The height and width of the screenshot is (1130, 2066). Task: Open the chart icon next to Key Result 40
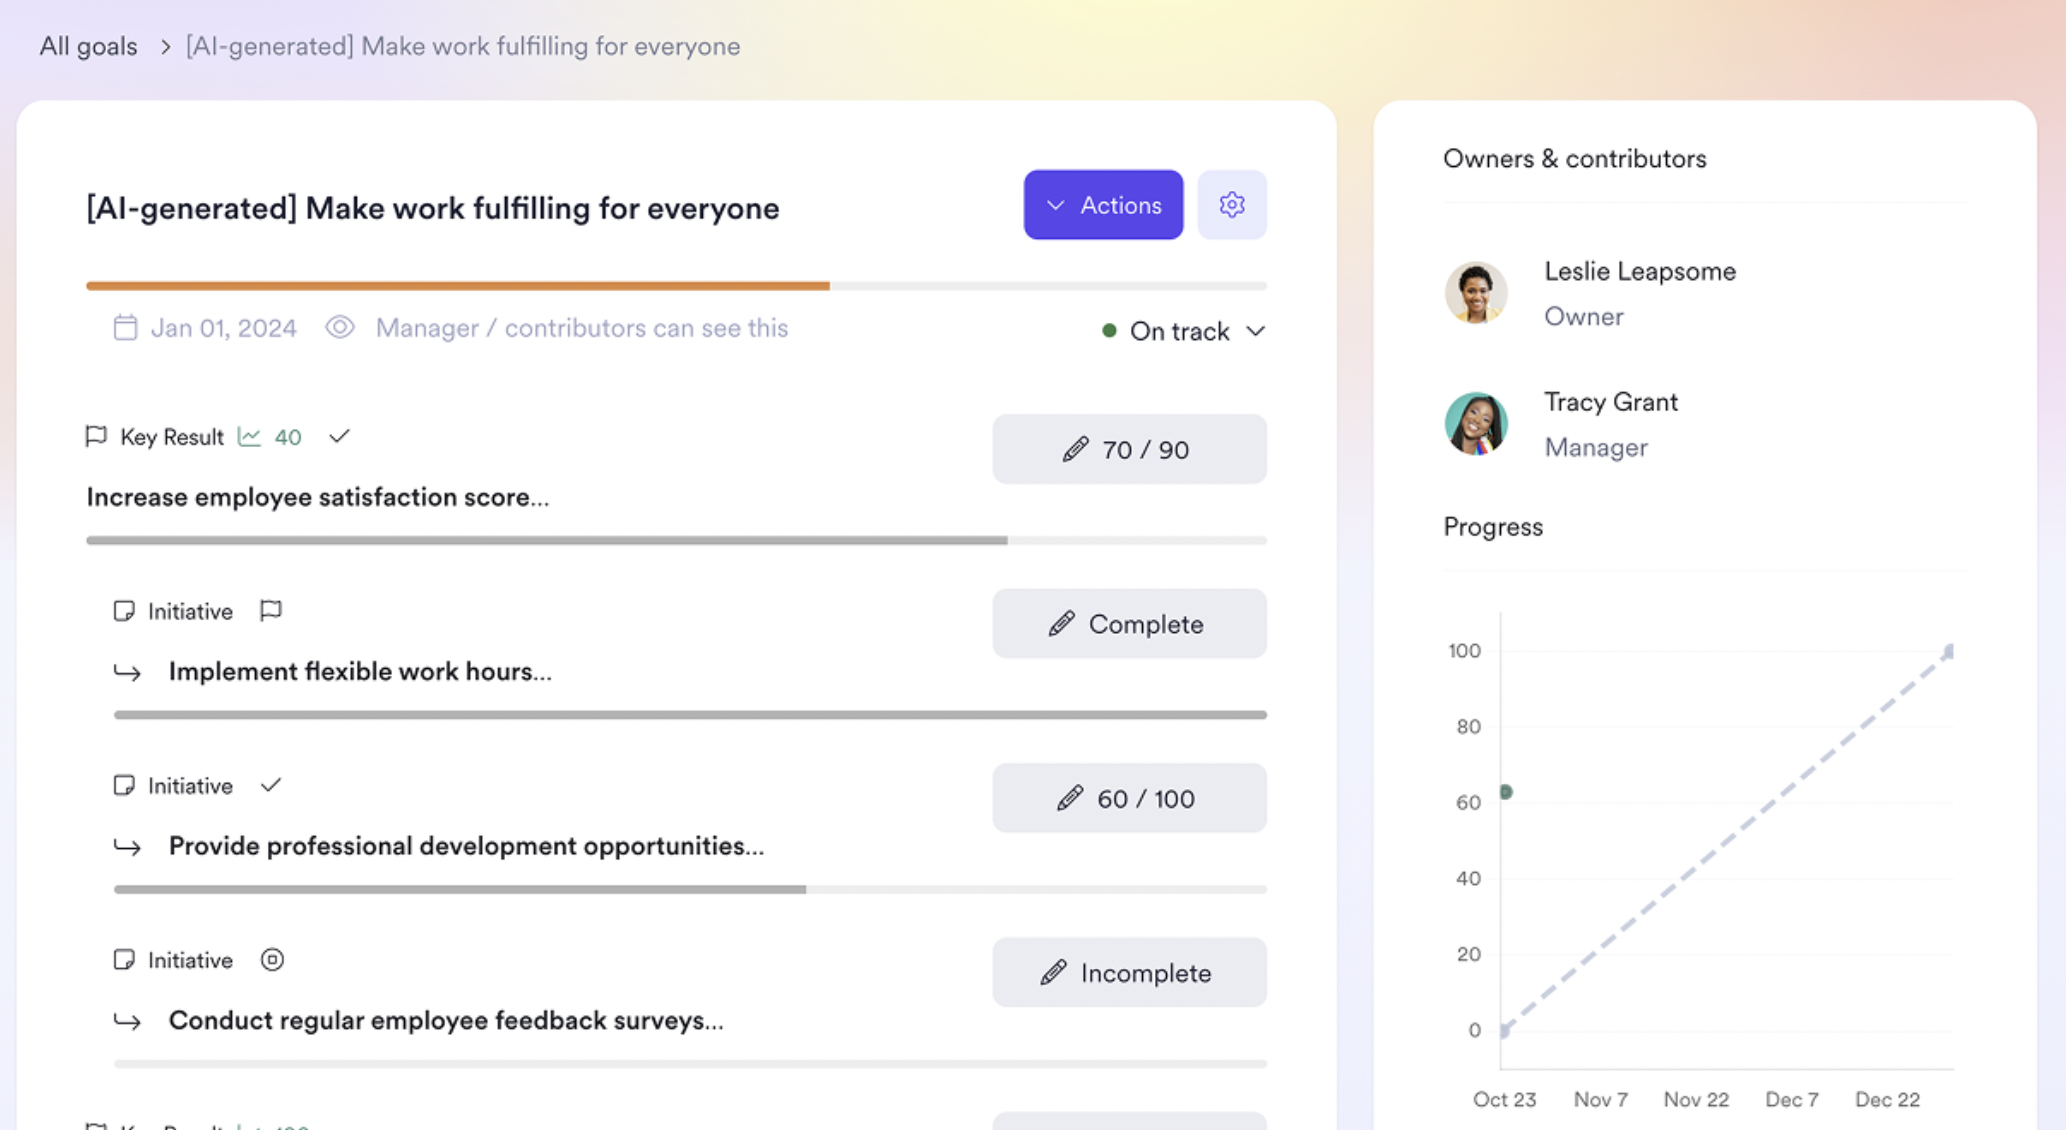(x=250, y=436)
